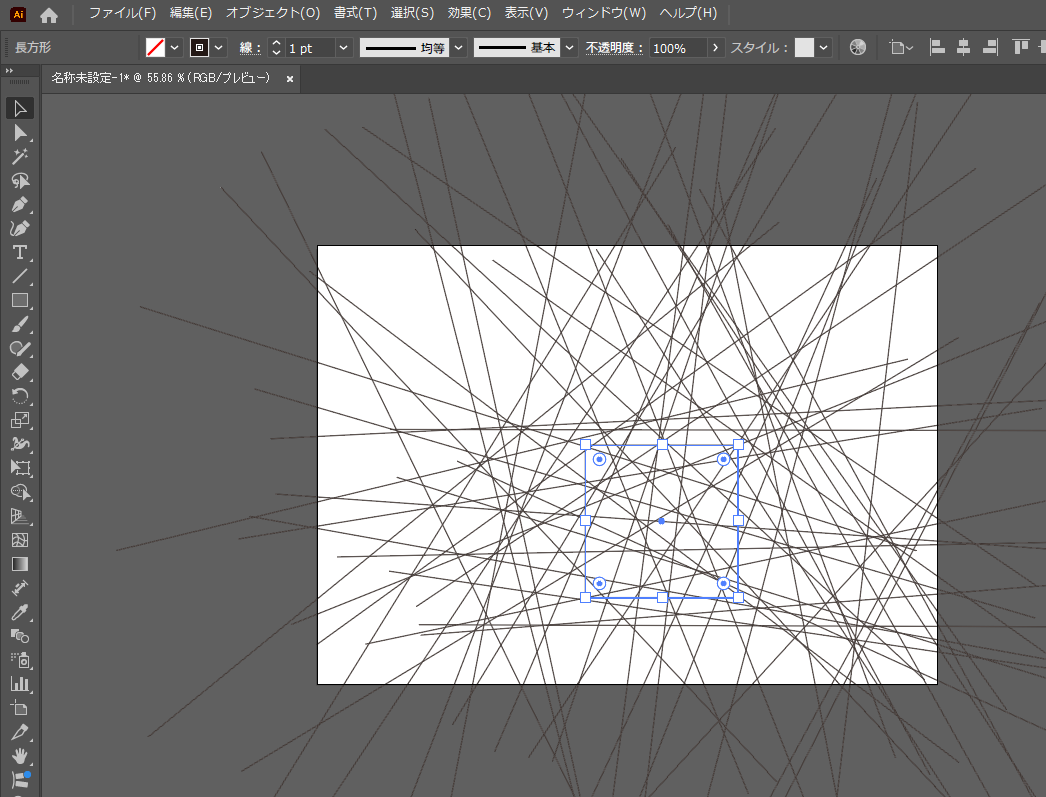Select the Eyedropper tool

[x=19, y=612]
